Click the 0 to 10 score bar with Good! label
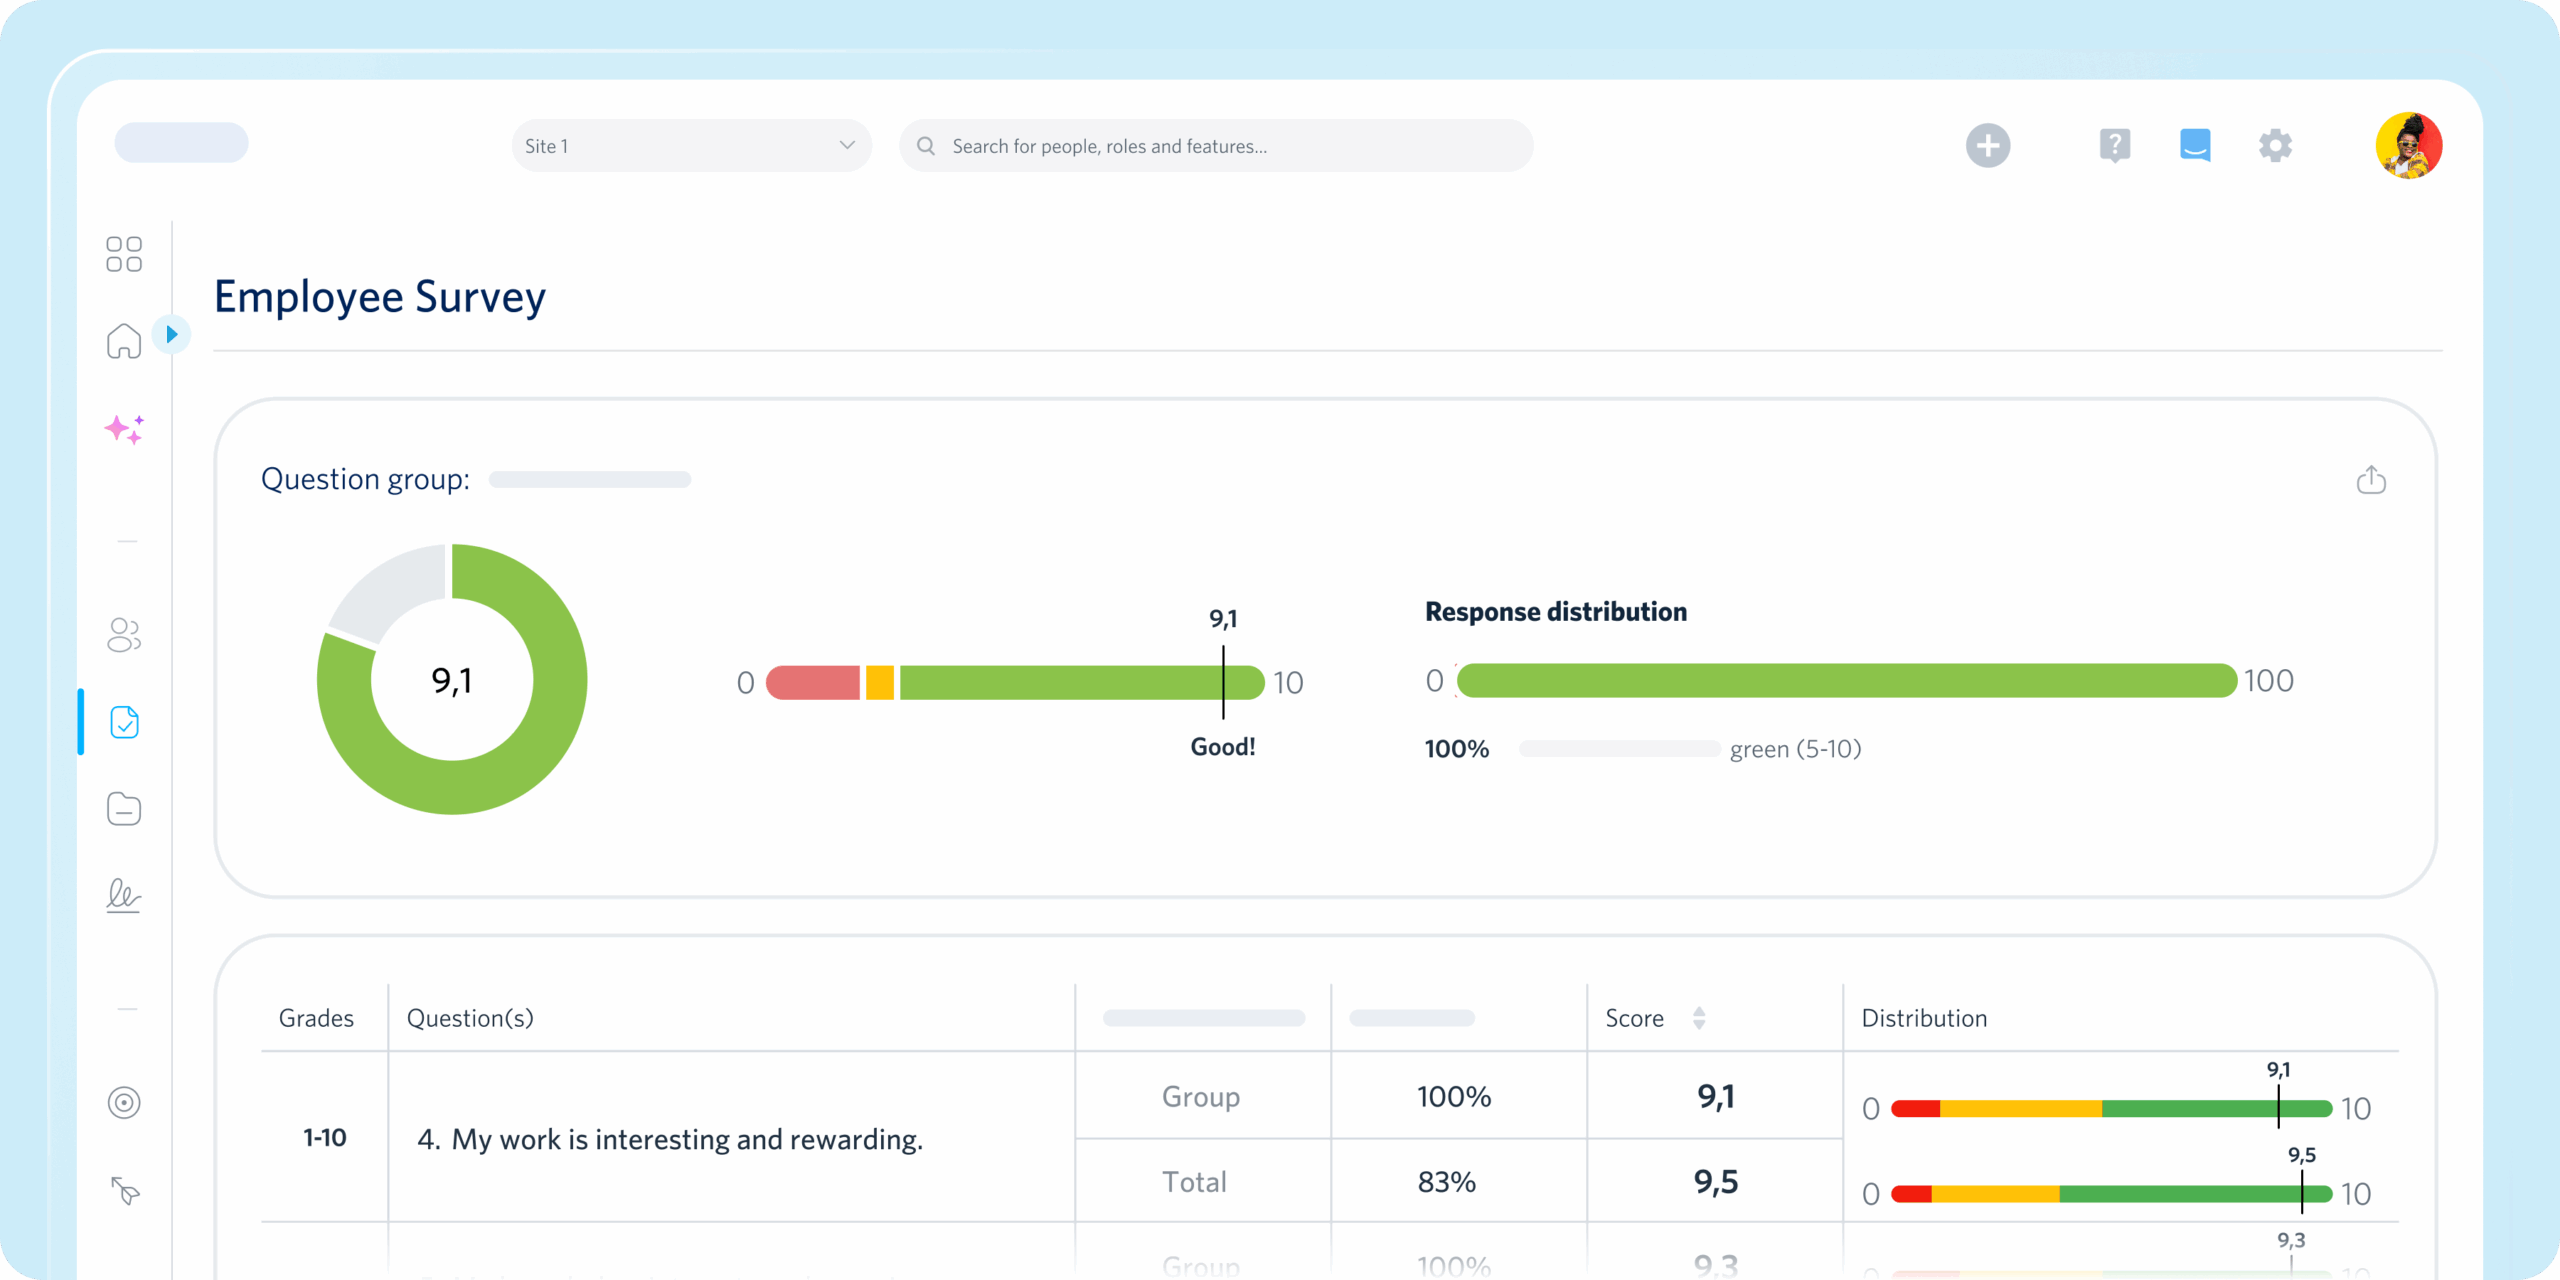Screen dimensions: 2560x1280 click(1014, 682)
